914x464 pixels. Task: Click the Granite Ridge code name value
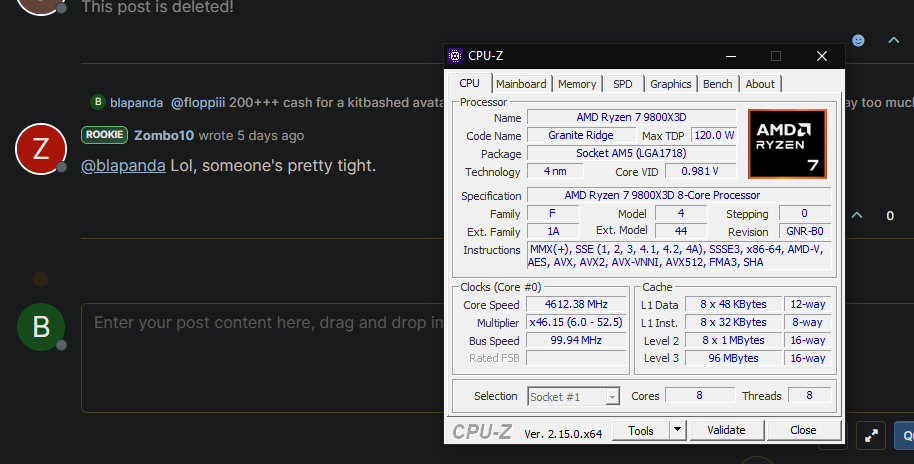click(x=581, y=135)
